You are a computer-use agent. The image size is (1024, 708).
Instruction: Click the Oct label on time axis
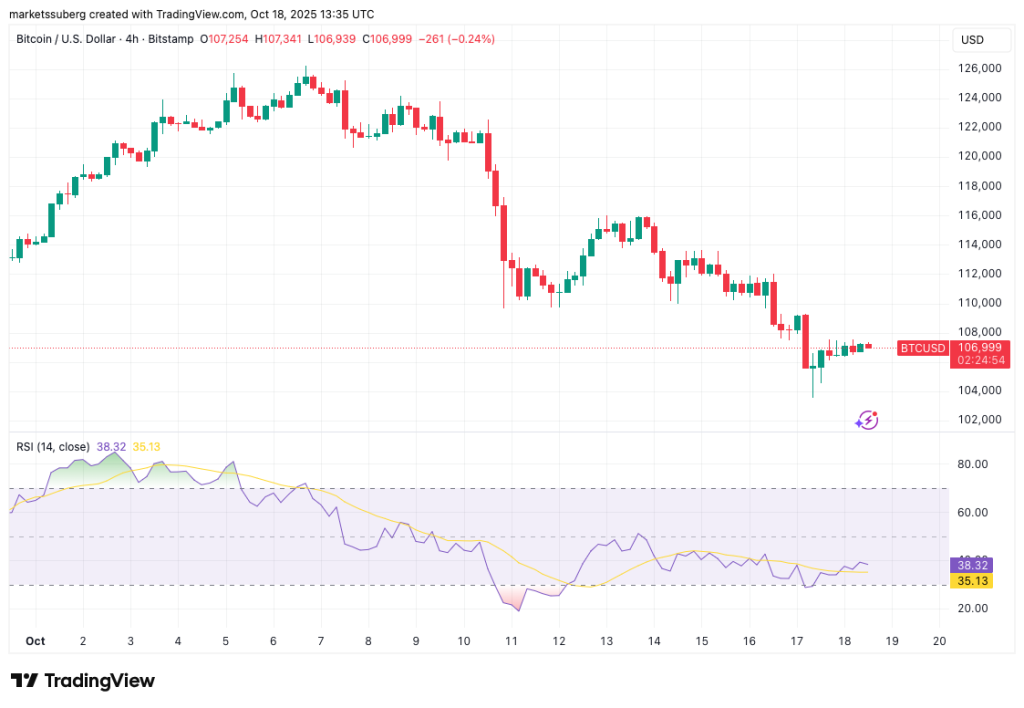tap(35, 640)
